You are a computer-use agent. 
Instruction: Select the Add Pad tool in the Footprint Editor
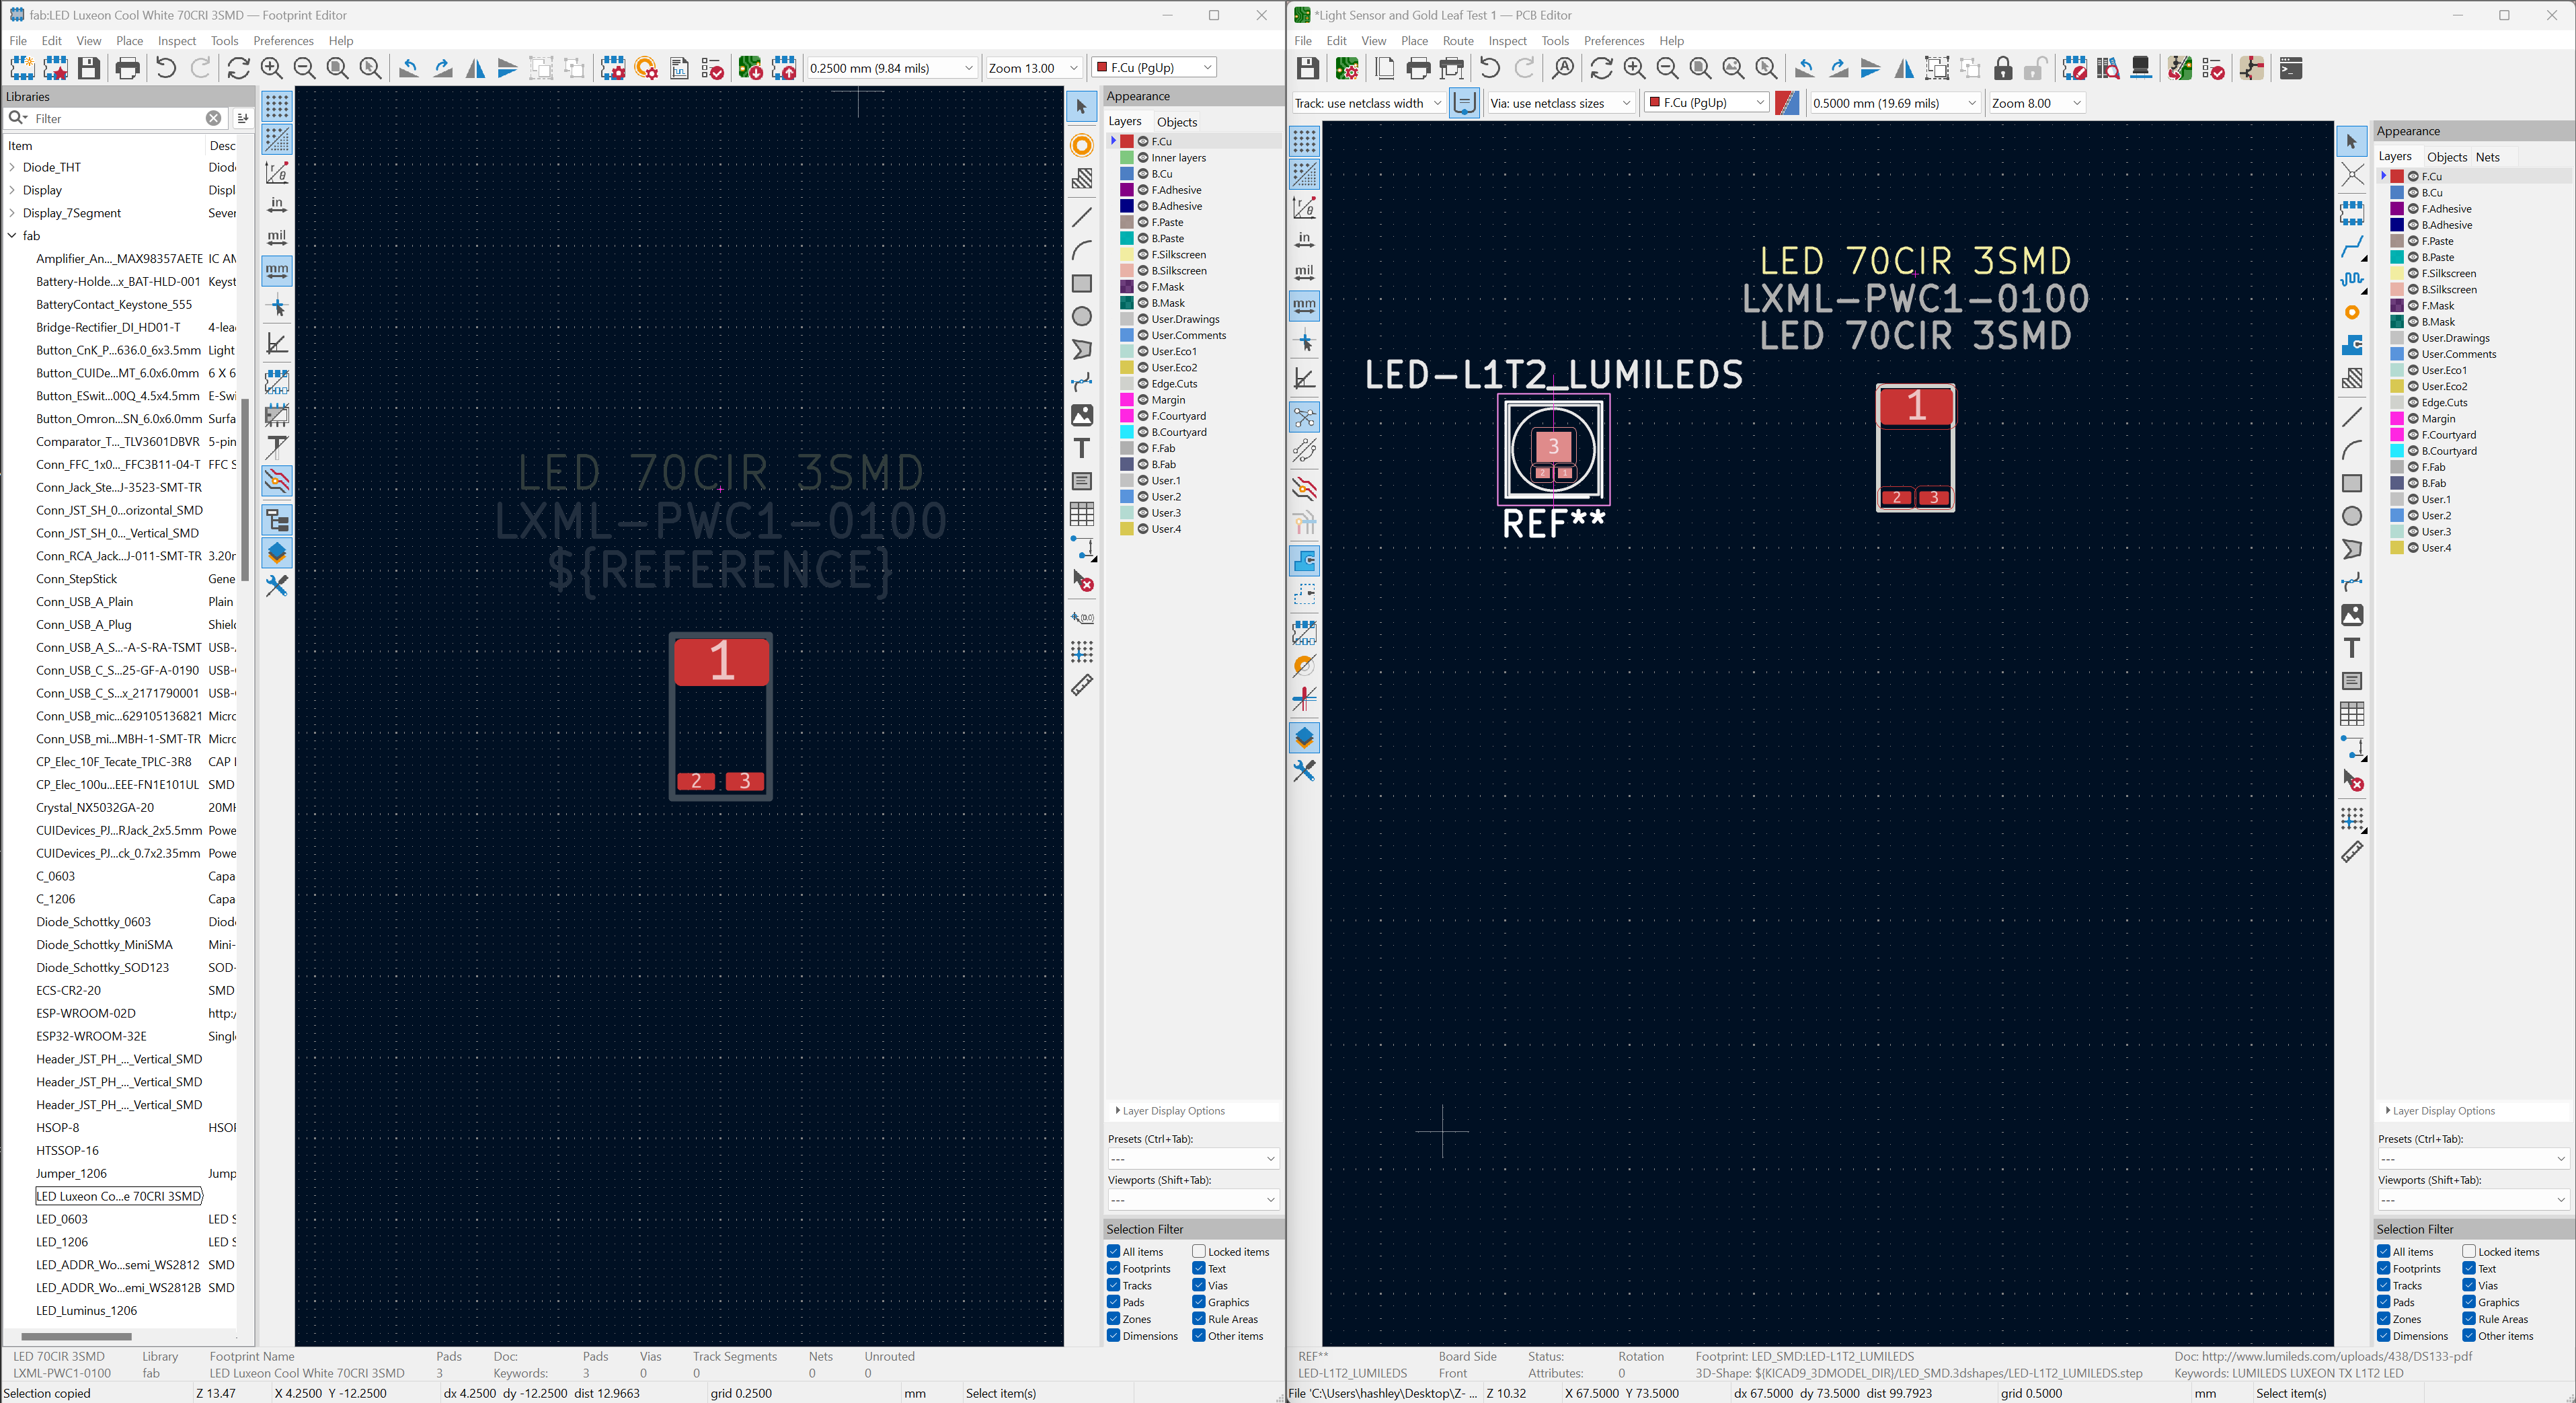1082,145
